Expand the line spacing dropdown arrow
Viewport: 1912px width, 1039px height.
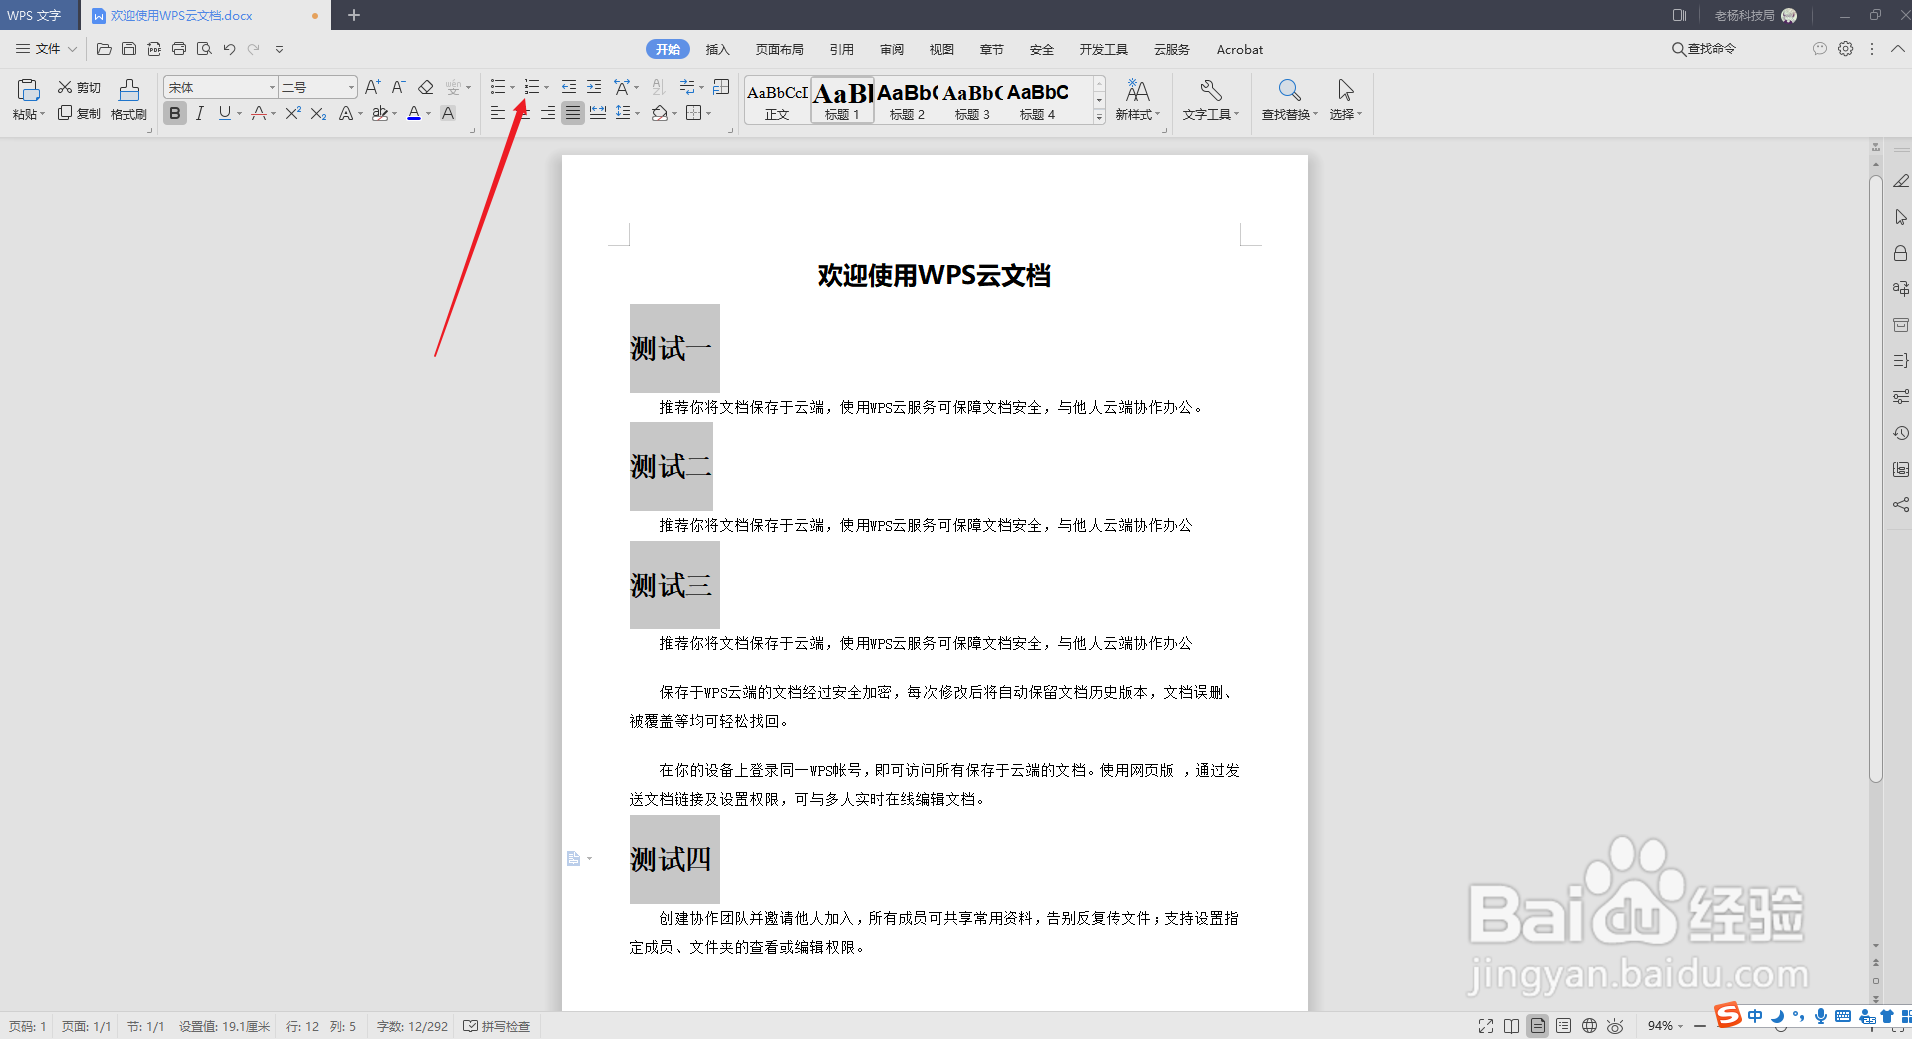[637, 114]
